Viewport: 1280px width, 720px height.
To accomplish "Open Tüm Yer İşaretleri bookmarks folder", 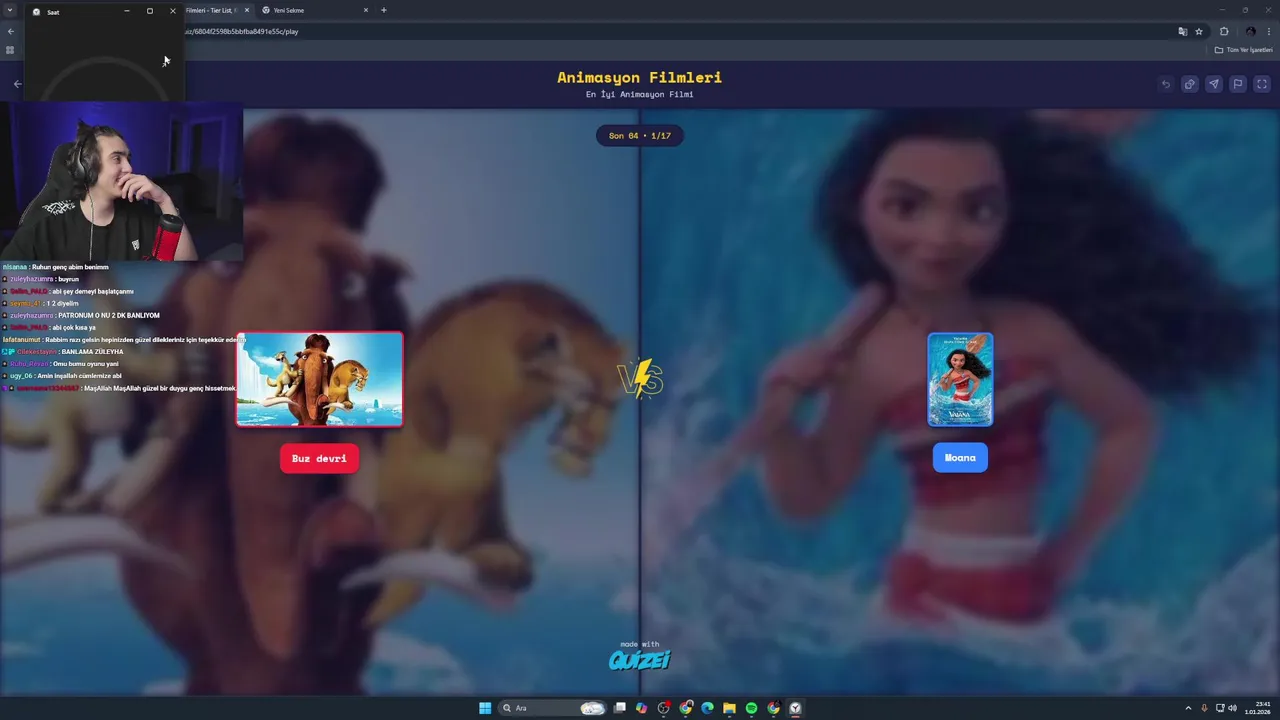I will pyautogui.click(x=1244, y=49).
